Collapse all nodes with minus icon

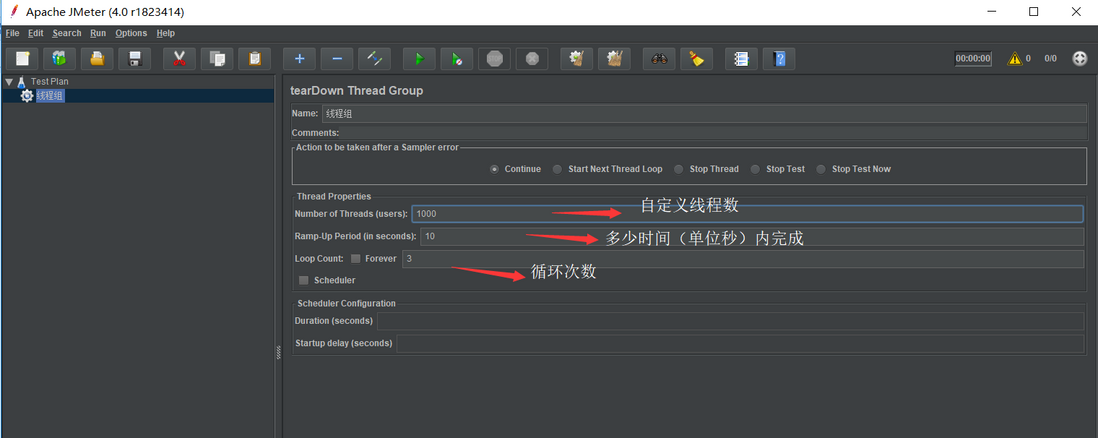pos(337,59)
